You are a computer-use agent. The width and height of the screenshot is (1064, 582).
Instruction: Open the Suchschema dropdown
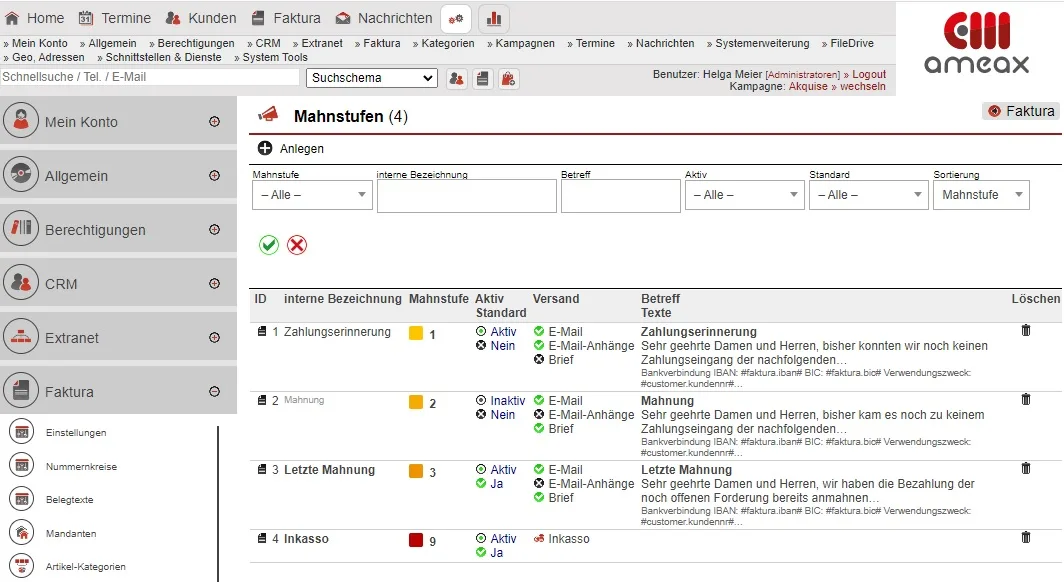[372, 78]
